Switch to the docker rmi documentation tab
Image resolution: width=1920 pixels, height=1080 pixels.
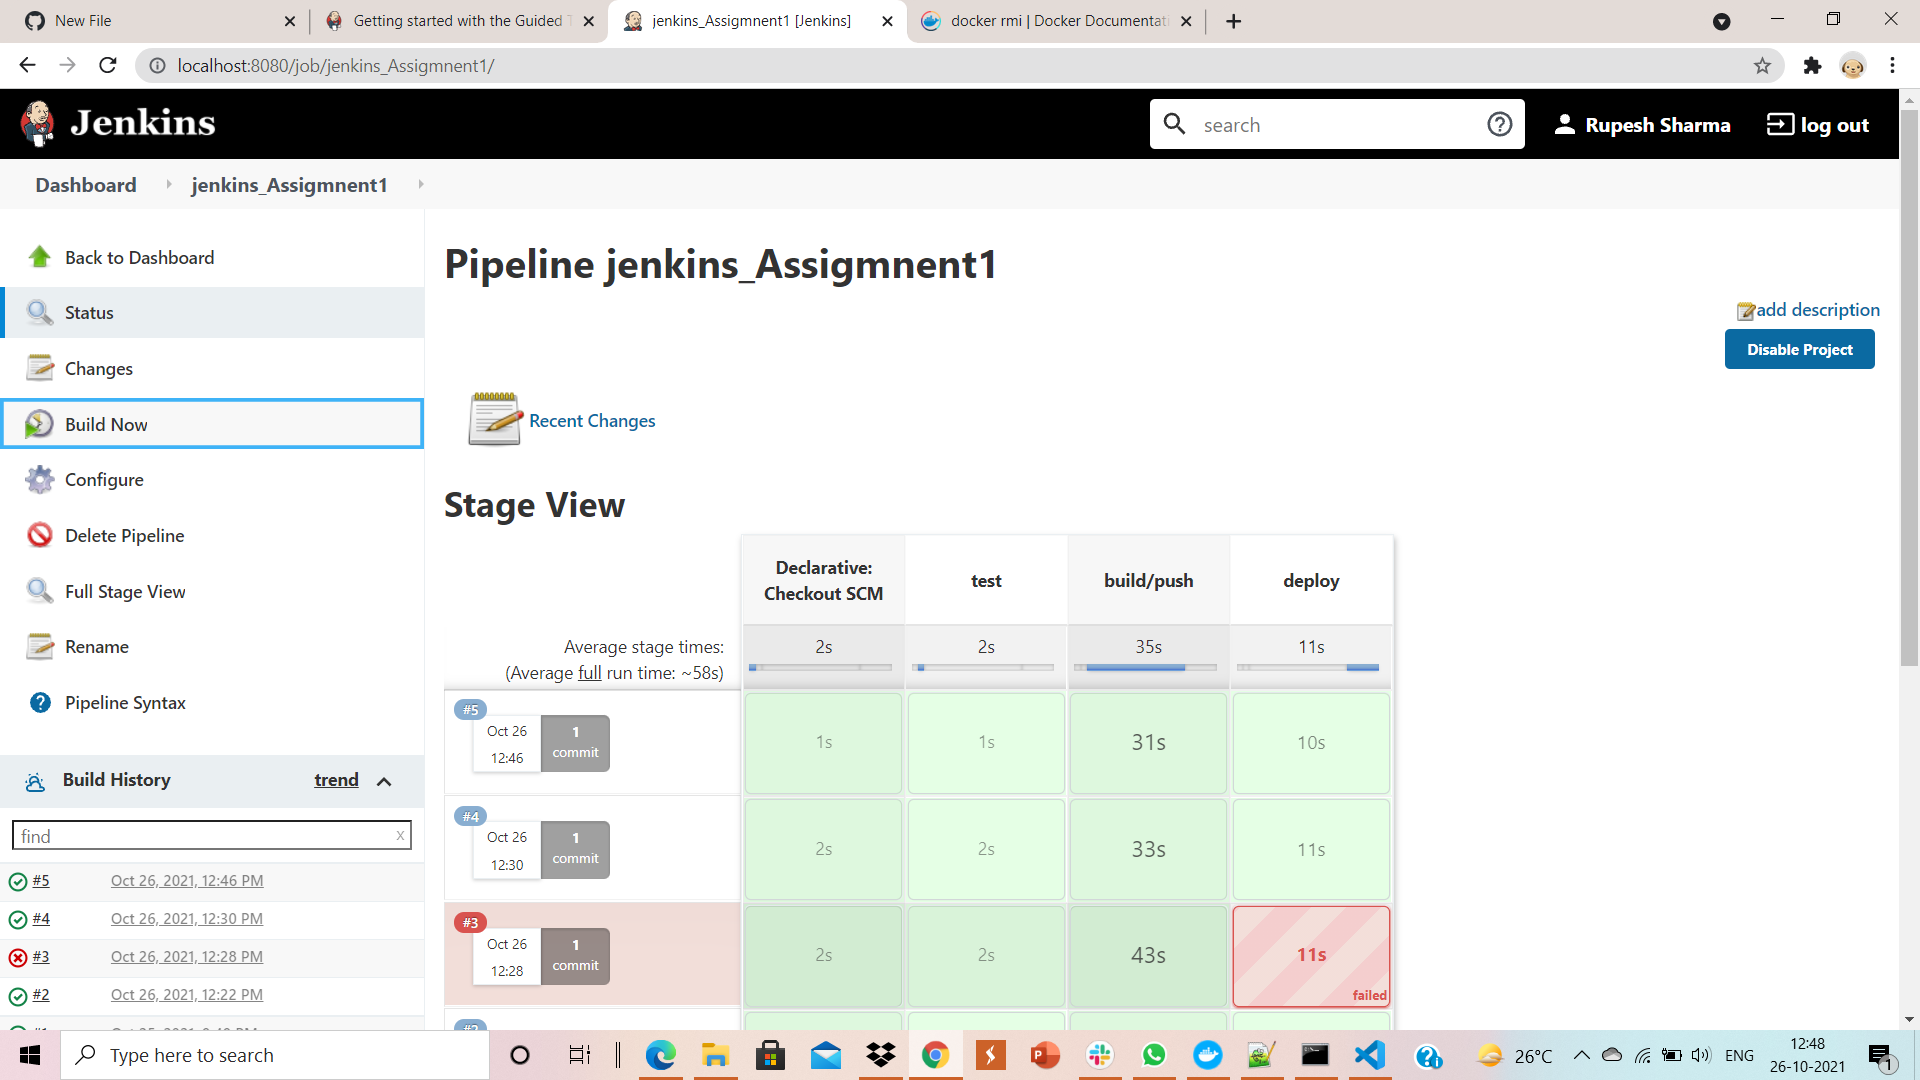point(1046,20)
